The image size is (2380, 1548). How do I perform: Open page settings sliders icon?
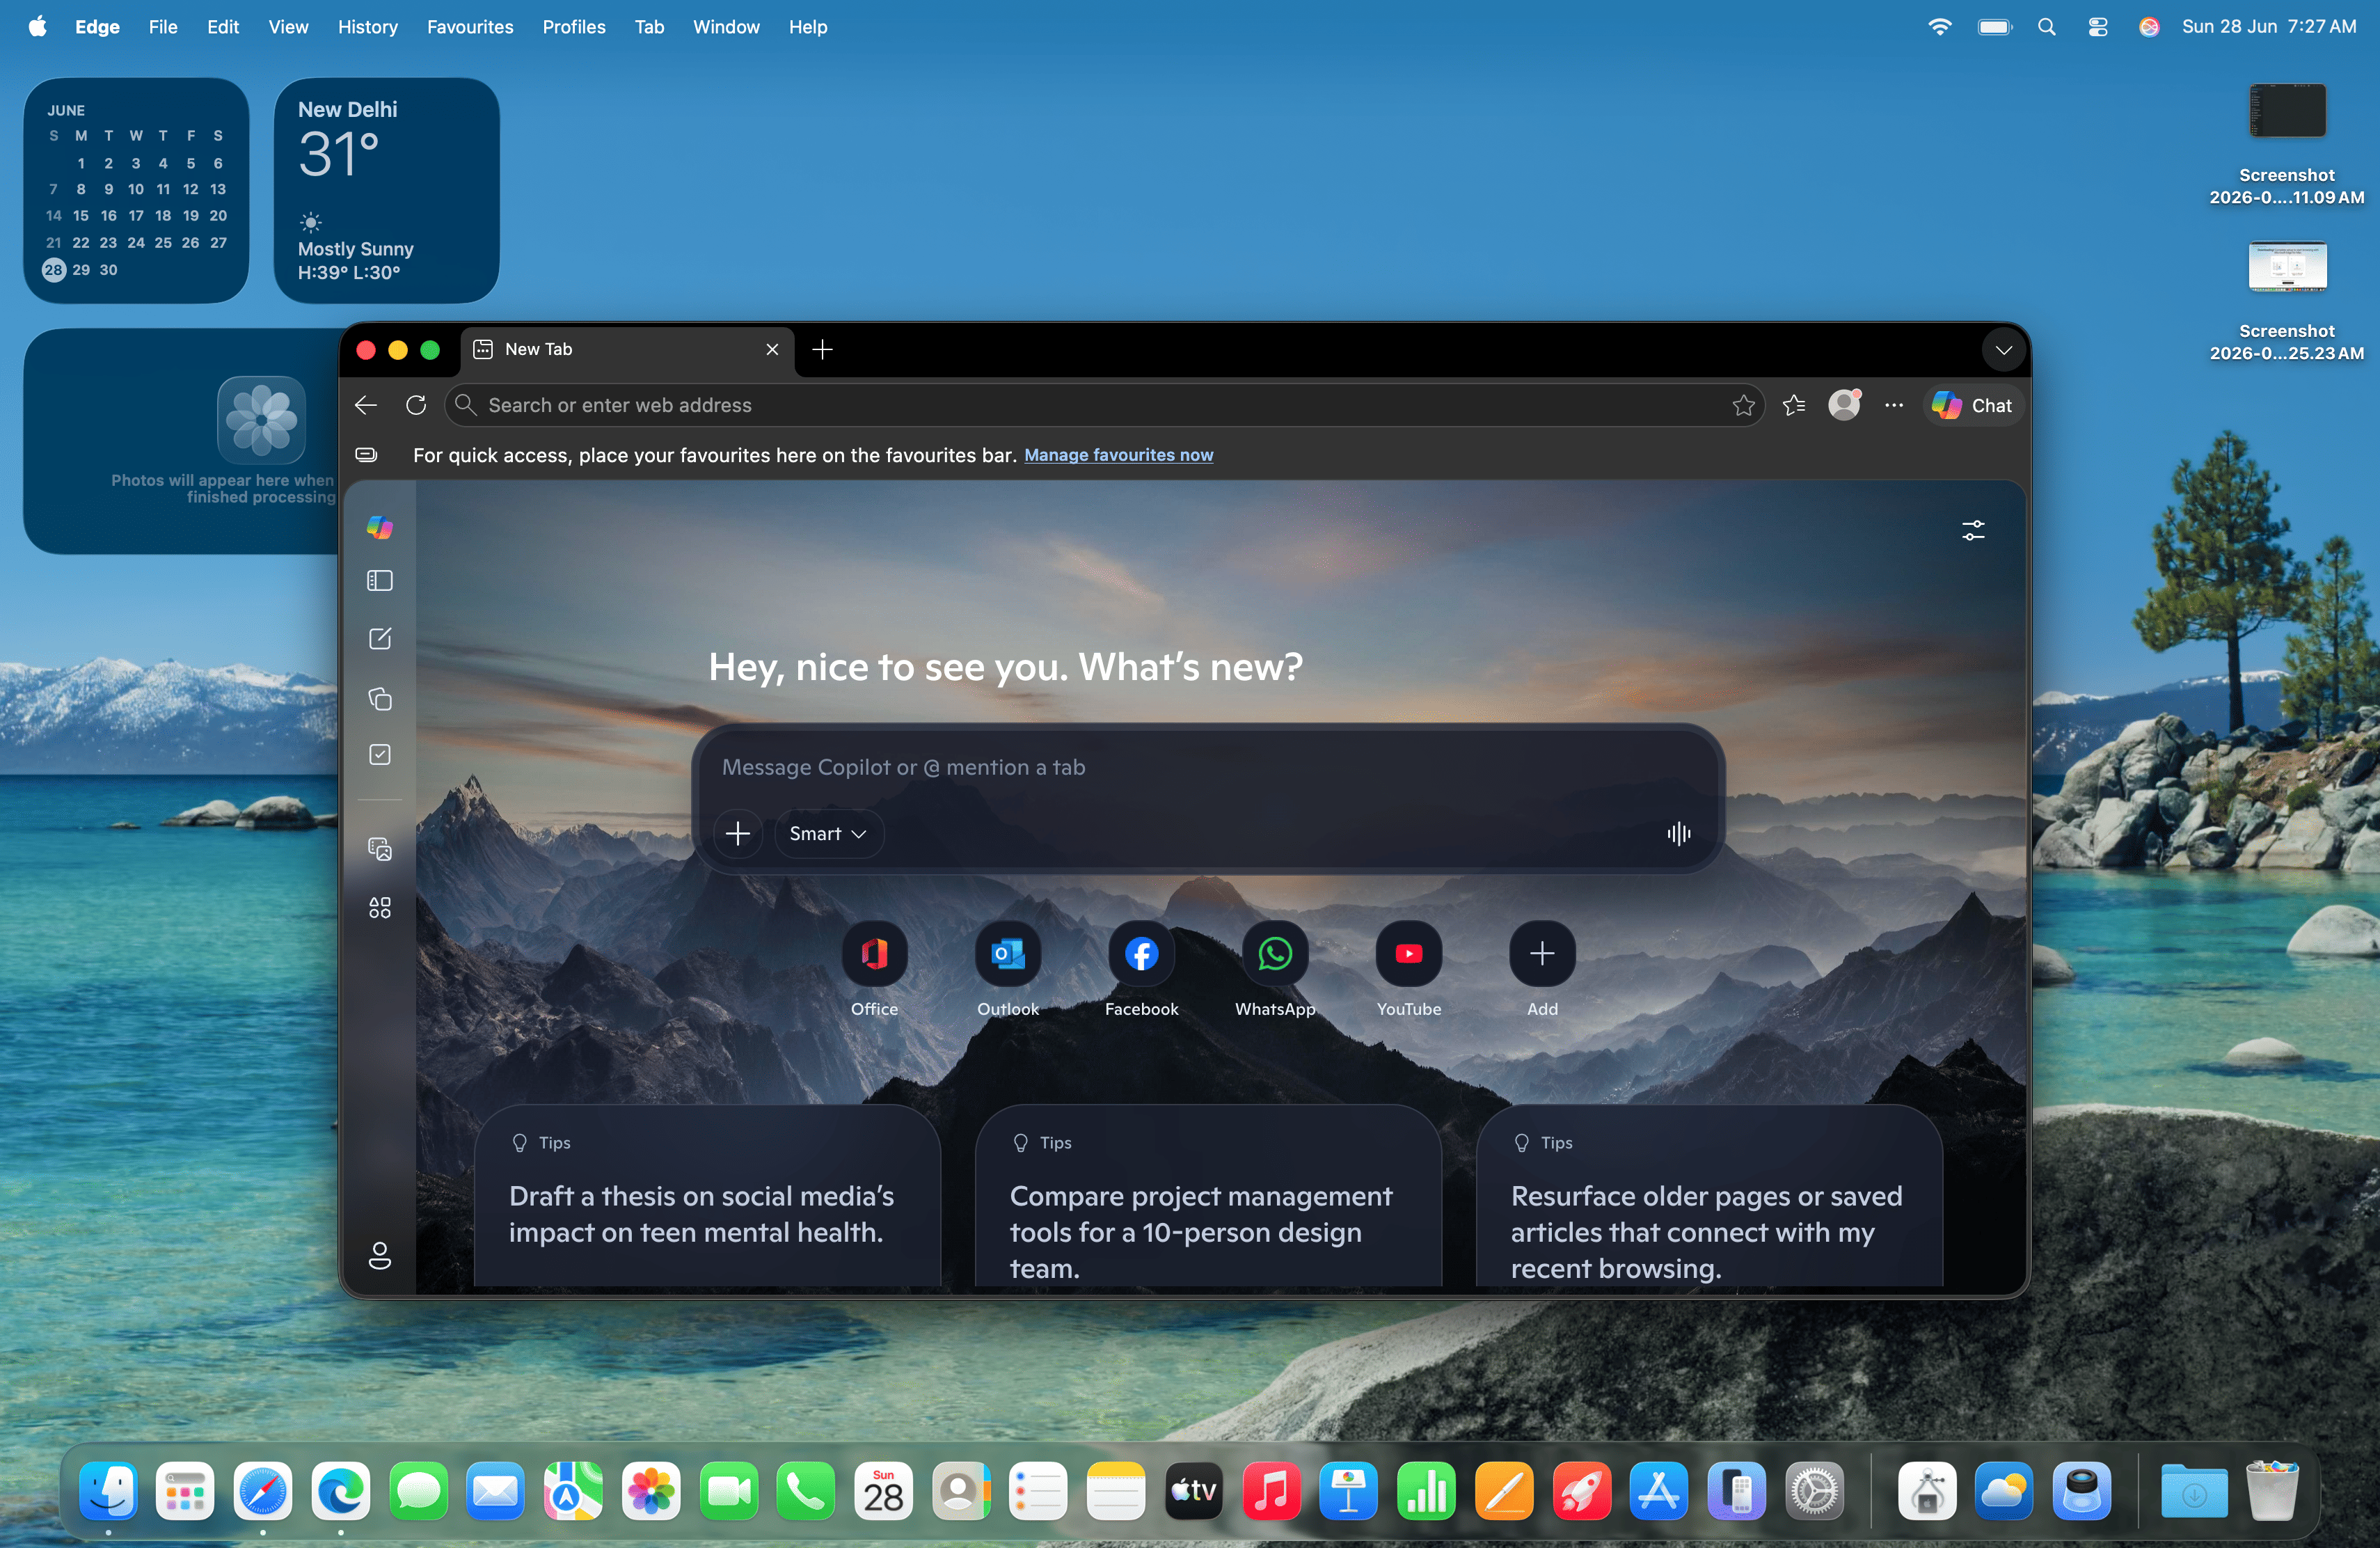pyautogui.click(x=1973, y=531)
